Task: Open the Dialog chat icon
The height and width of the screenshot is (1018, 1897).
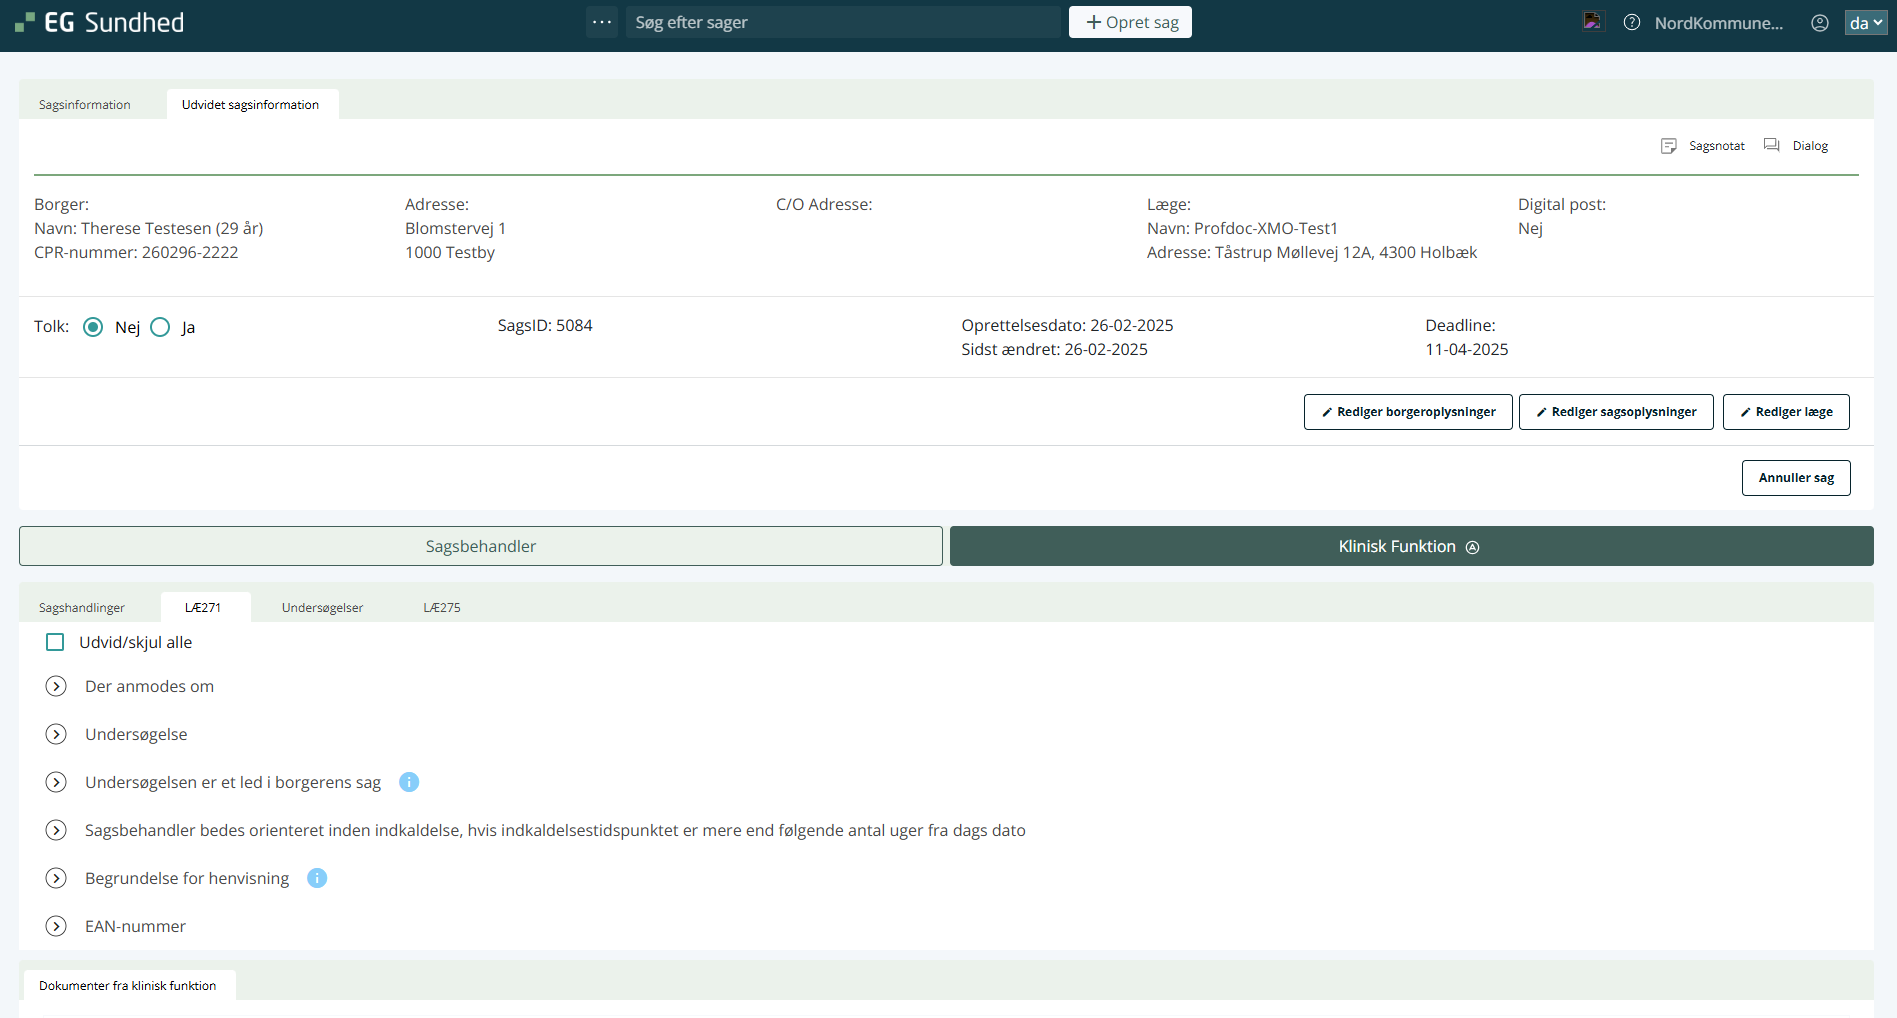Action: click(x=1772, y=146)
